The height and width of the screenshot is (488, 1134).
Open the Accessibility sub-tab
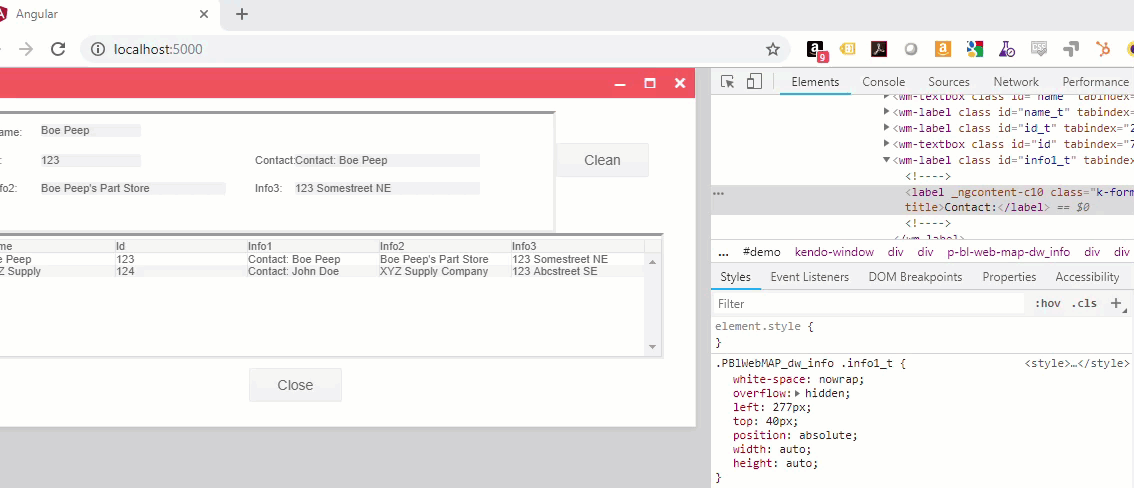click(1087, 277)
